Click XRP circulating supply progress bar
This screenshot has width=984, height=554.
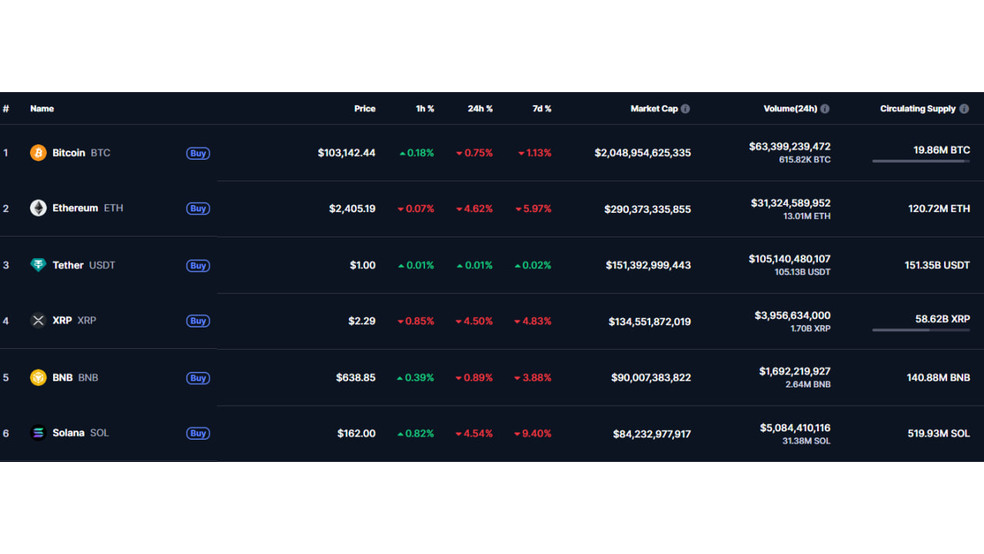[920, 330]
